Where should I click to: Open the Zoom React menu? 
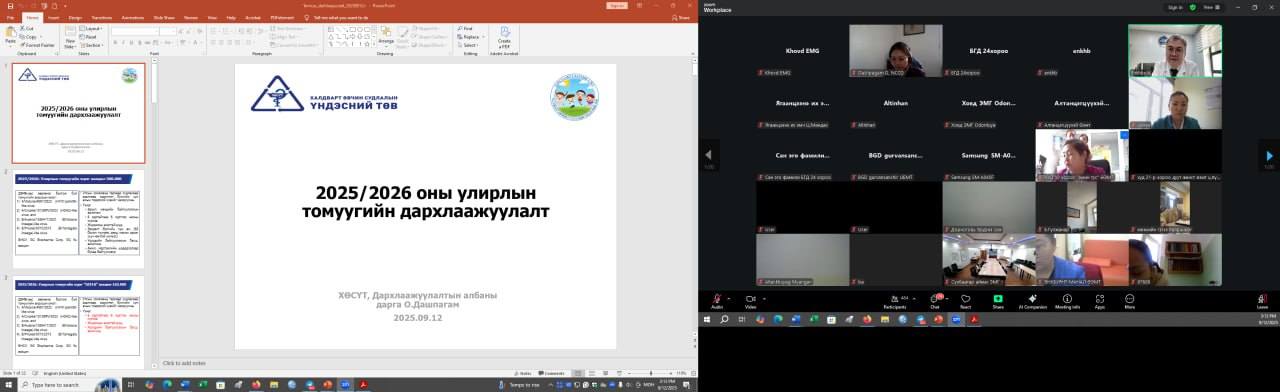click(x=967, y=299)
